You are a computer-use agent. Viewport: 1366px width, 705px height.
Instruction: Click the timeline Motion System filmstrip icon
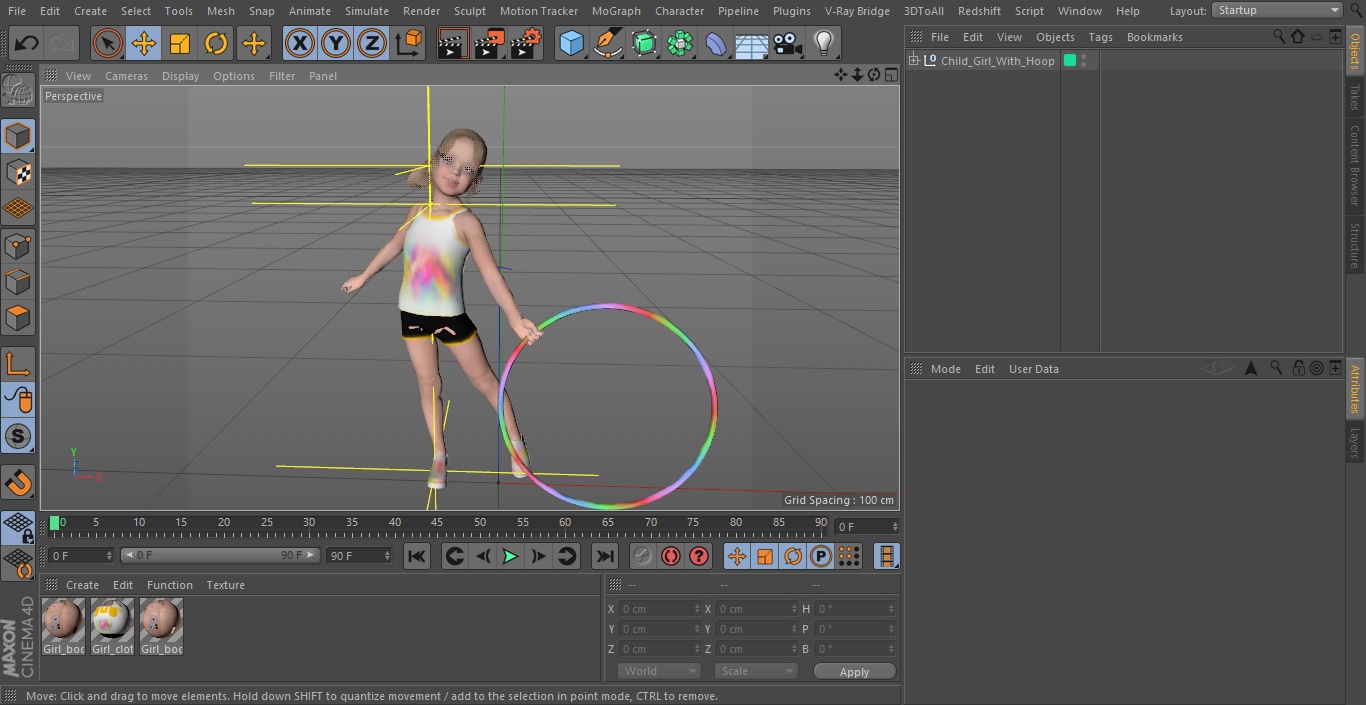tap(886, 556)
